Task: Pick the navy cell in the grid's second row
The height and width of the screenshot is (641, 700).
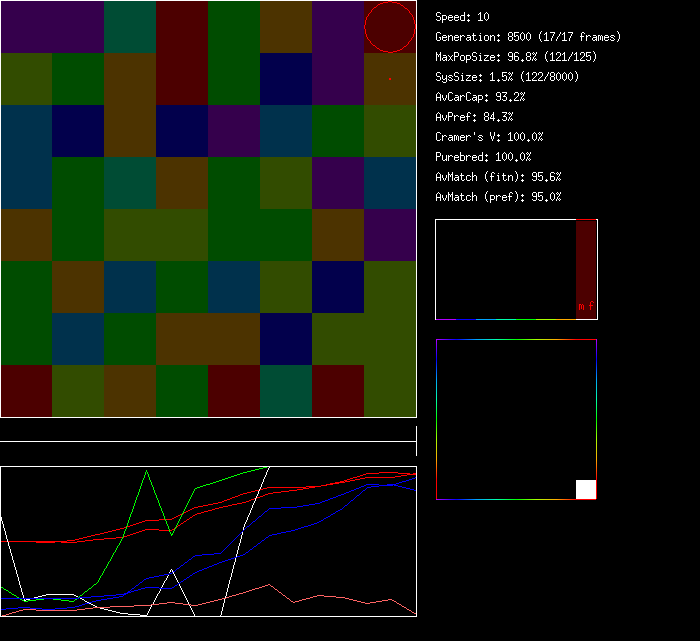Action: point(286,79)
